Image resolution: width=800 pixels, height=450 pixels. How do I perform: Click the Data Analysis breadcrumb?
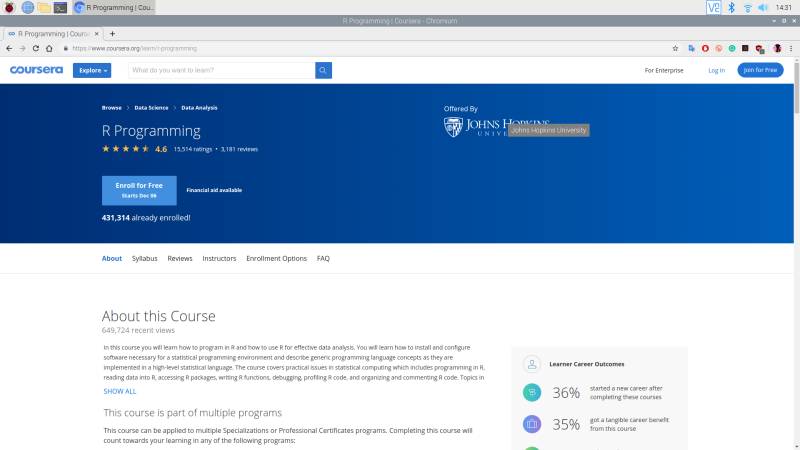pyautogui.click(x=199, y=108)
